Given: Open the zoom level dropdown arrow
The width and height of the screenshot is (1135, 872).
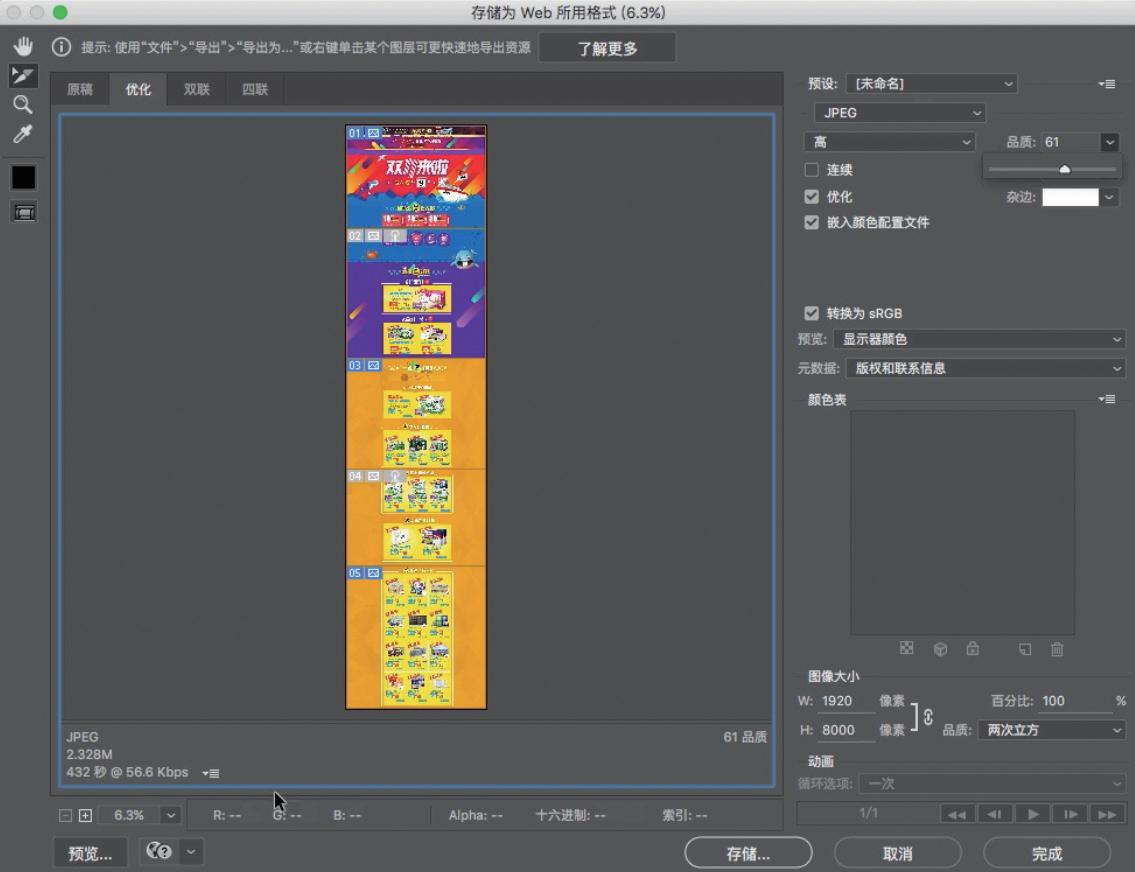Looking at the screenshot, I should coord(170,816).
